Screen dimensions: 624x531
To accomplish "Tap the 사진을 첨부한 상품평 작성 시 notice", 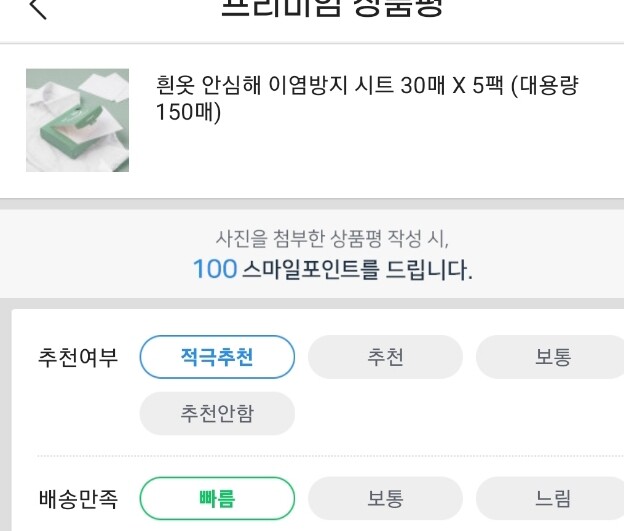I will coord(332,239).
